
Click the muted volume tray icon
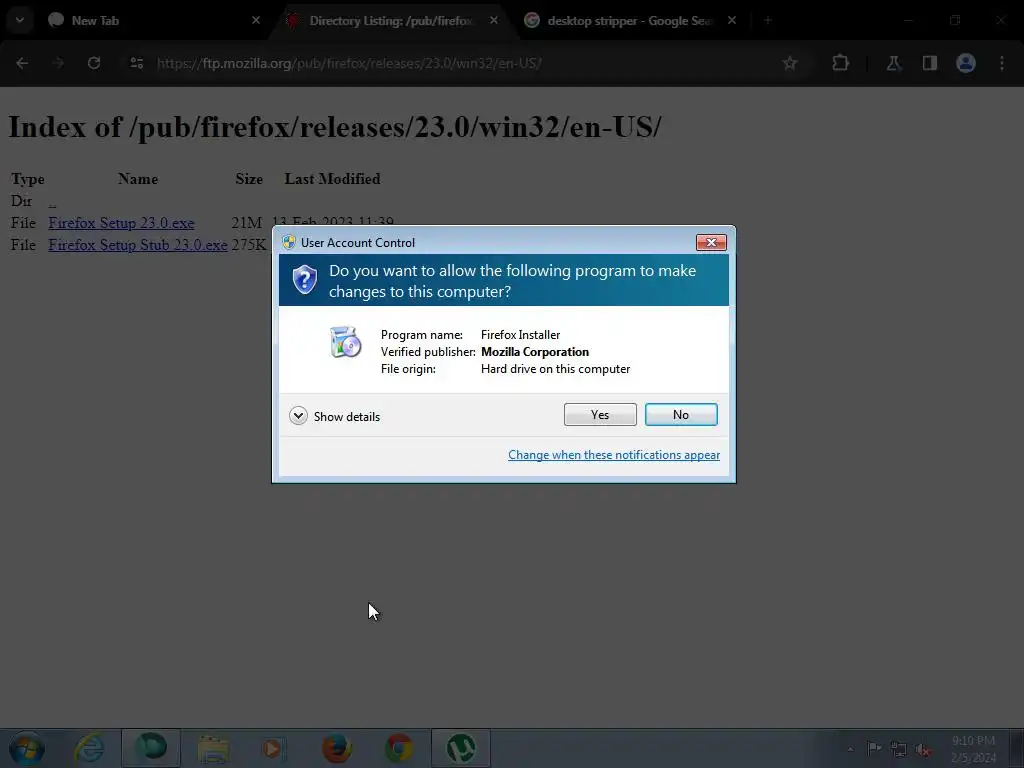923,750
